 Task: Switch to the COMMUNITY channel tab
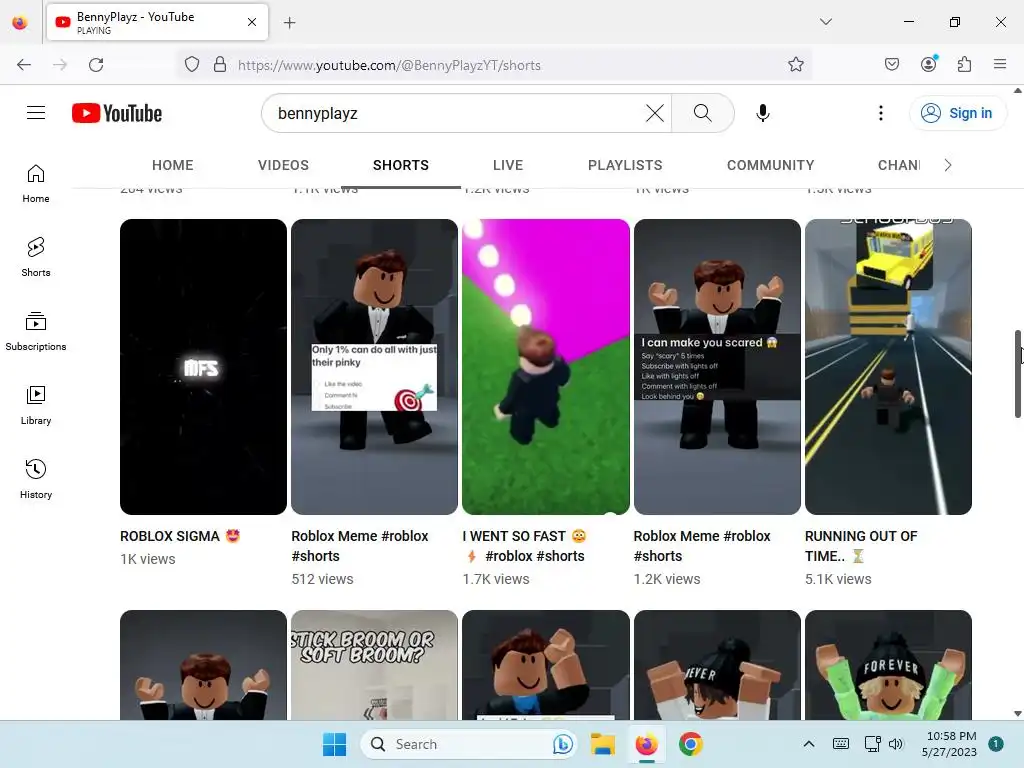[771, 165]
